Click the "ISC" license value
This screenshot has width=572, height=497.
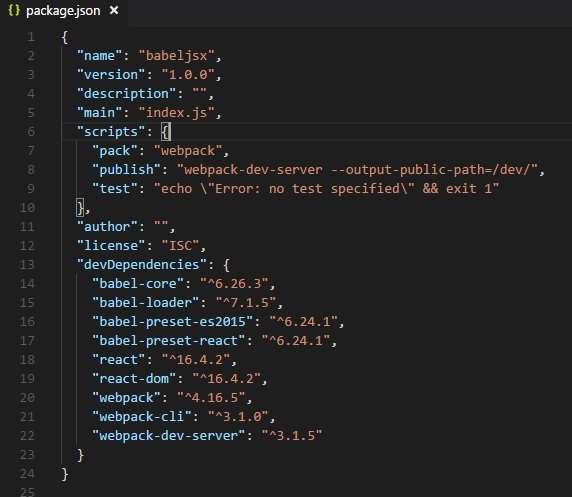[x=181, y=246]
